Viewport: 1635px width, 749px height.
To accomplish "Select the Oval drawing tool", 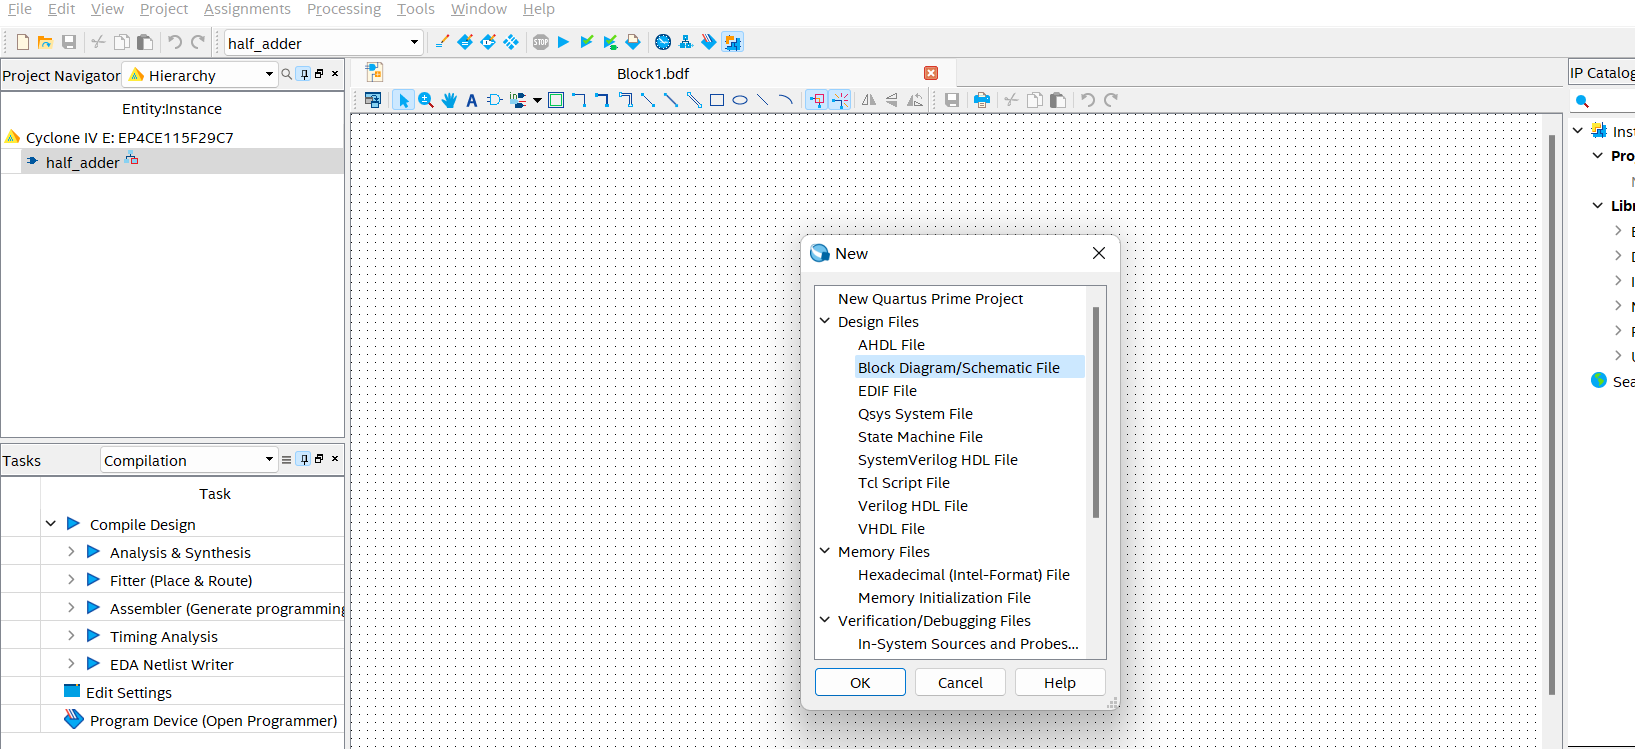I will tap(740, 100).
